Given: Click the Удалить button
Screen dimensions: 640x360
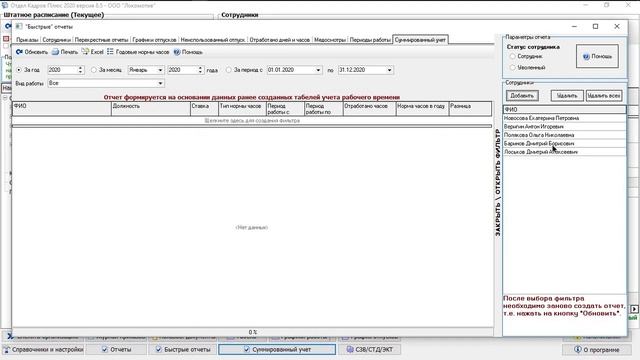Looking at the screenshot, I should click(567, 96).
